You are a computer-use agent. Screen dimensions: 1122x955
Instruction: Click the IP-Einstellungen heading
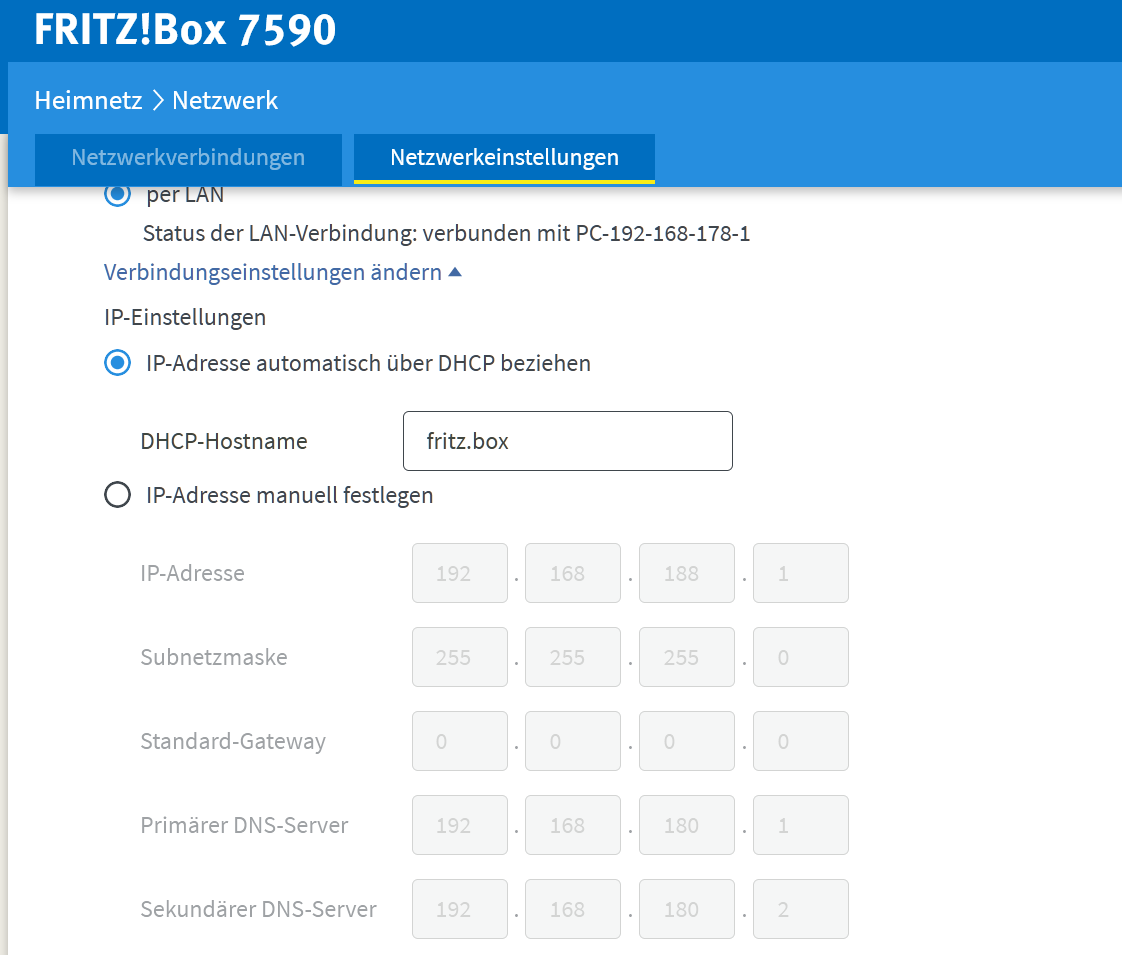185,317
